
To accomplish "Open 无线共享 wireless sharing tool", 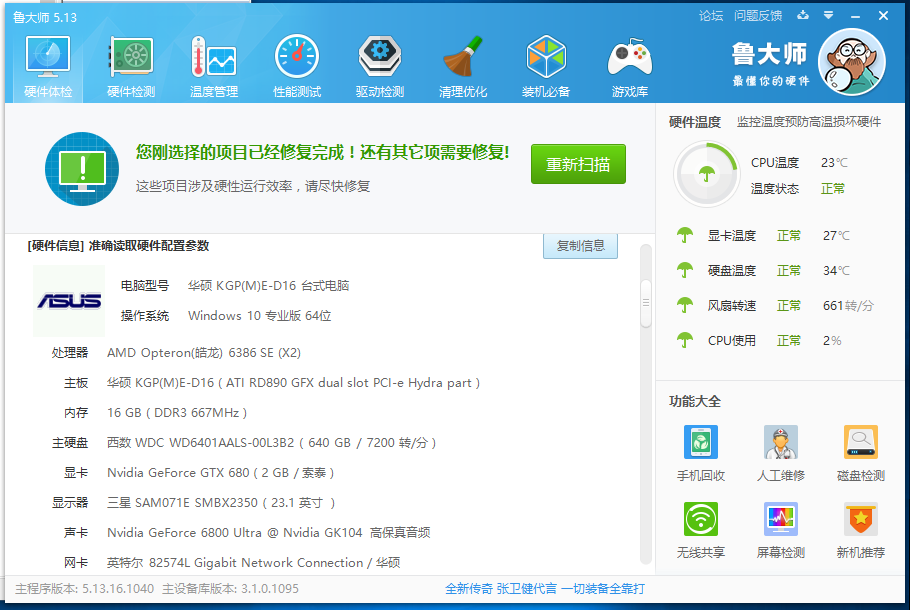I will (x=700, y=530).
